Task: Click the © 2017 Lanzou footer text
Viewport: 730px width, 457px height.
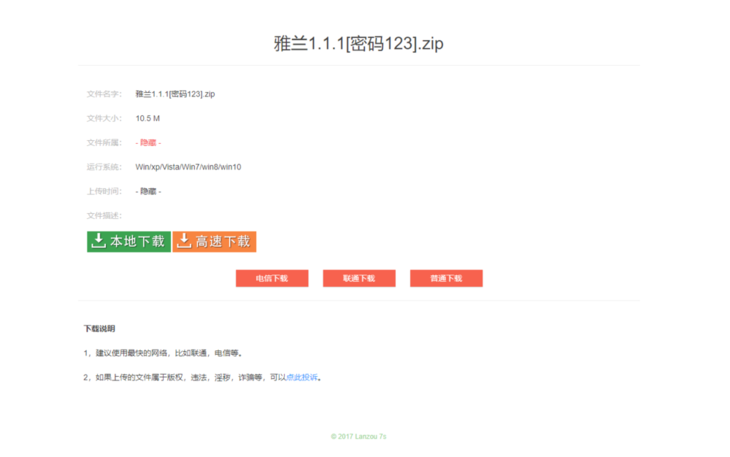Action: point(358,437)
